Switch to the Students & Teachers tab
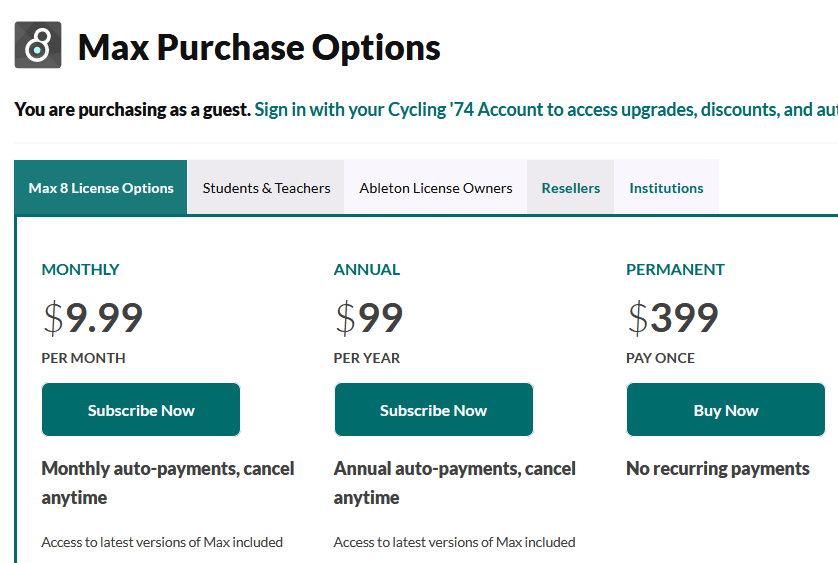The width and height of the screenshot is (838, 563). [x=266, y=188]
